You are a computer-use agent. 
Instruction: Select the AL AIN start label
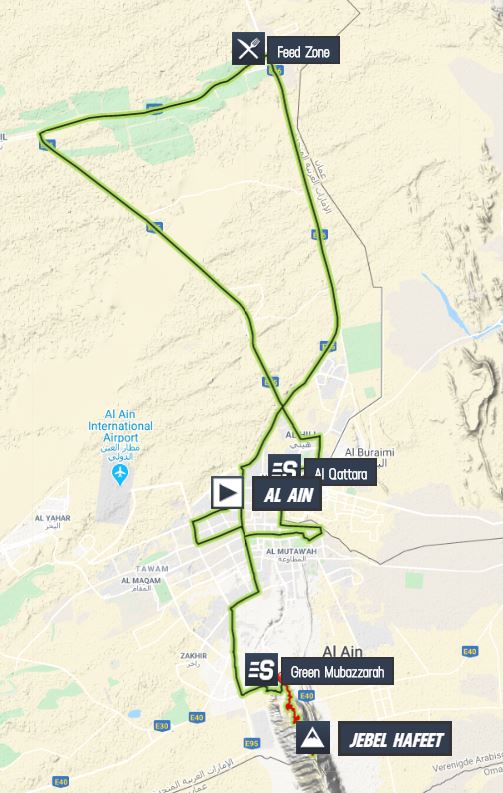click(288, 494)
